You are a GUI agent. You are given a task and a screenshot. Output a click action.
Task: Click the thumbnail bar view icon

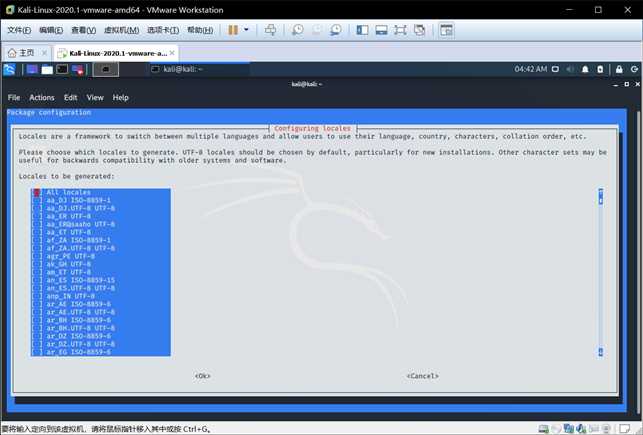pyautogui.click(x=381, y=30)
